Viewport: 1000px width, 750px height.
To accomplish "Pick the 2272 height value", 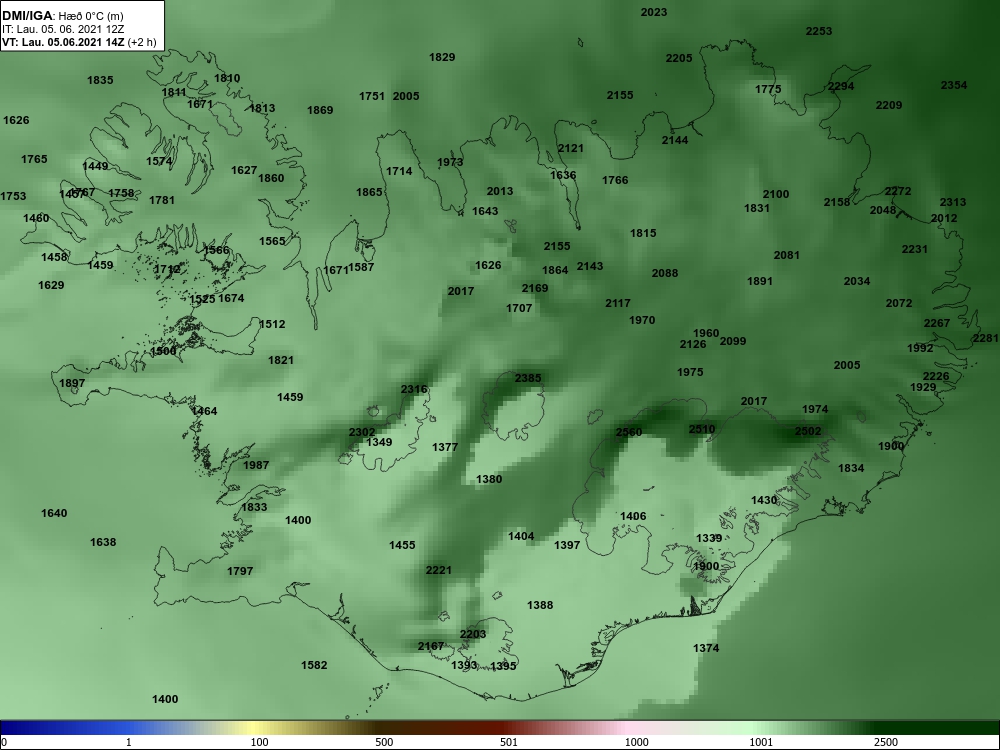I will pos(898,191).
